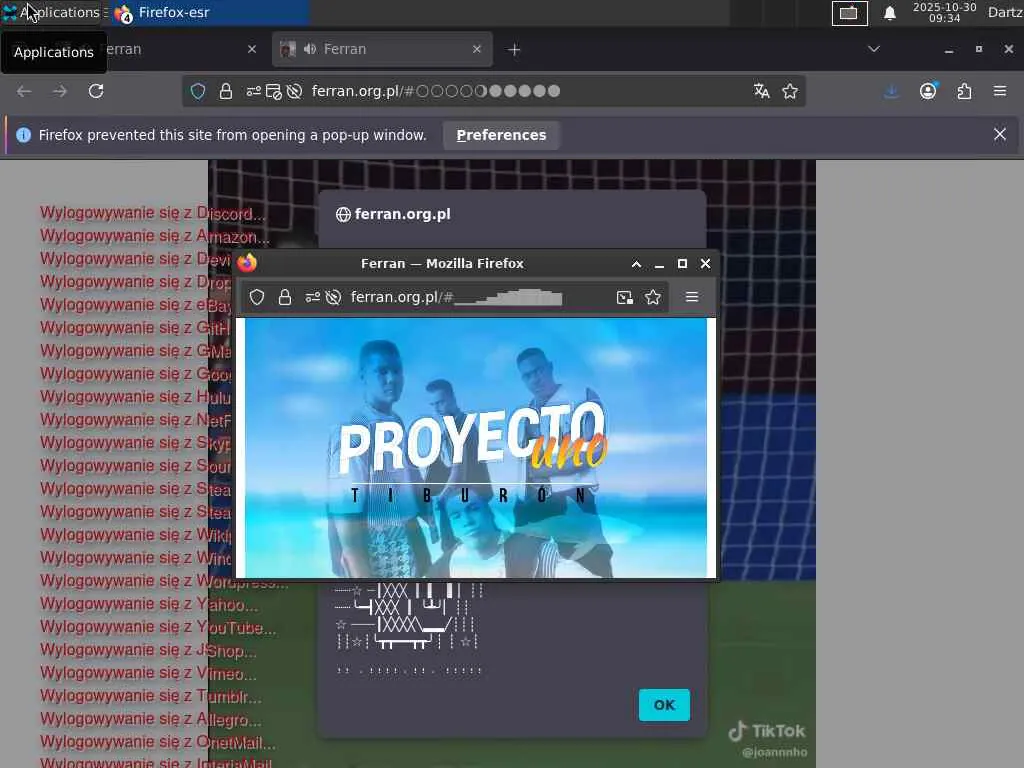Screen dimensions: 1024x768
Task: Open the notification bell in system panel
Action: click(889, 13)
